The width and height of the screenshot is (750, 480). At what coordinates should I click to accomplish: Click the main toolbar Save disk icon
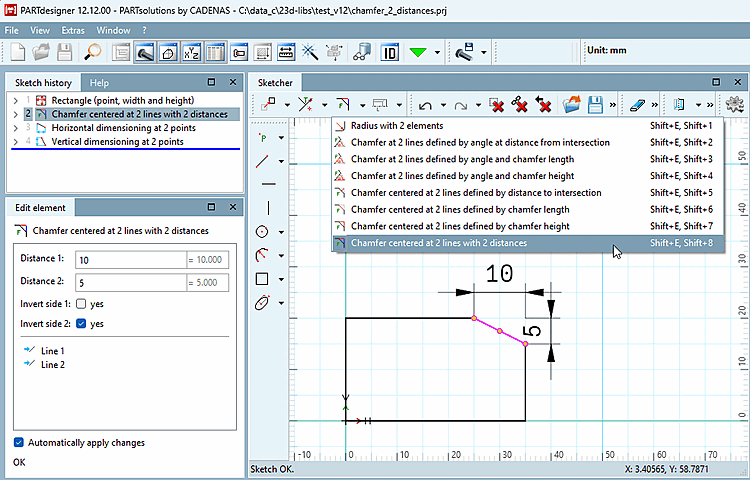pyautogui.click(x=65, y=52)
